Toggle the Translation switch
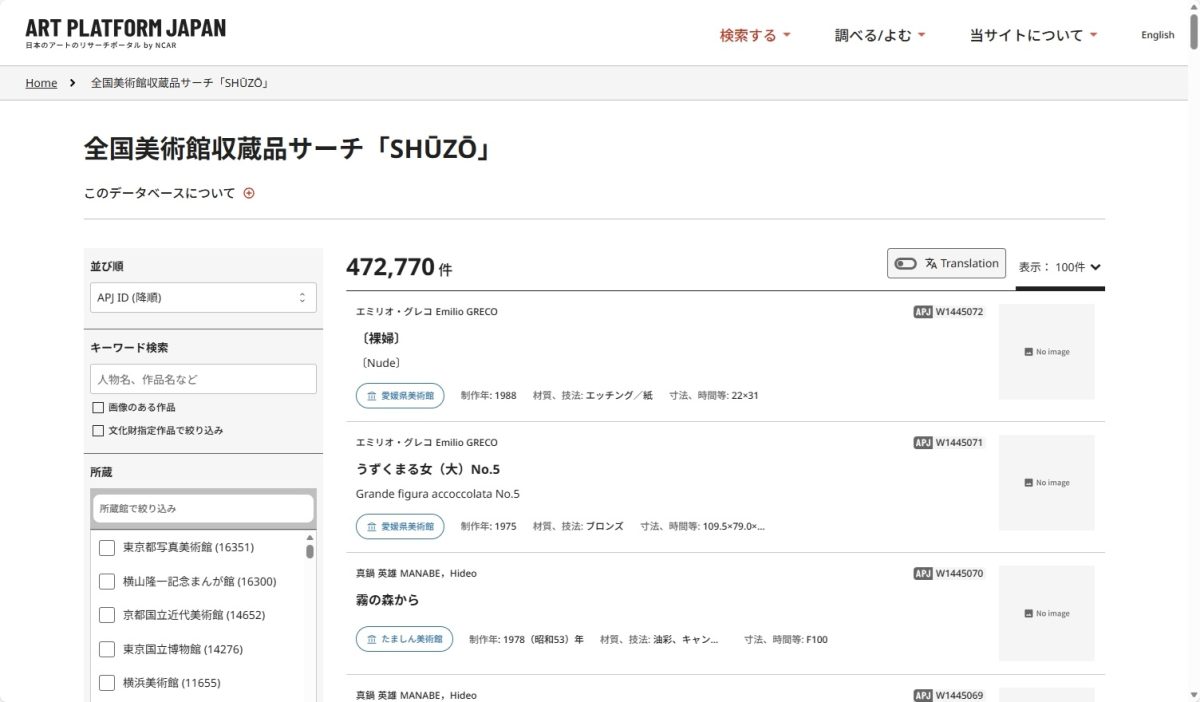The width and height of the screenshot is (1200, 702). [x=906, y=264]
